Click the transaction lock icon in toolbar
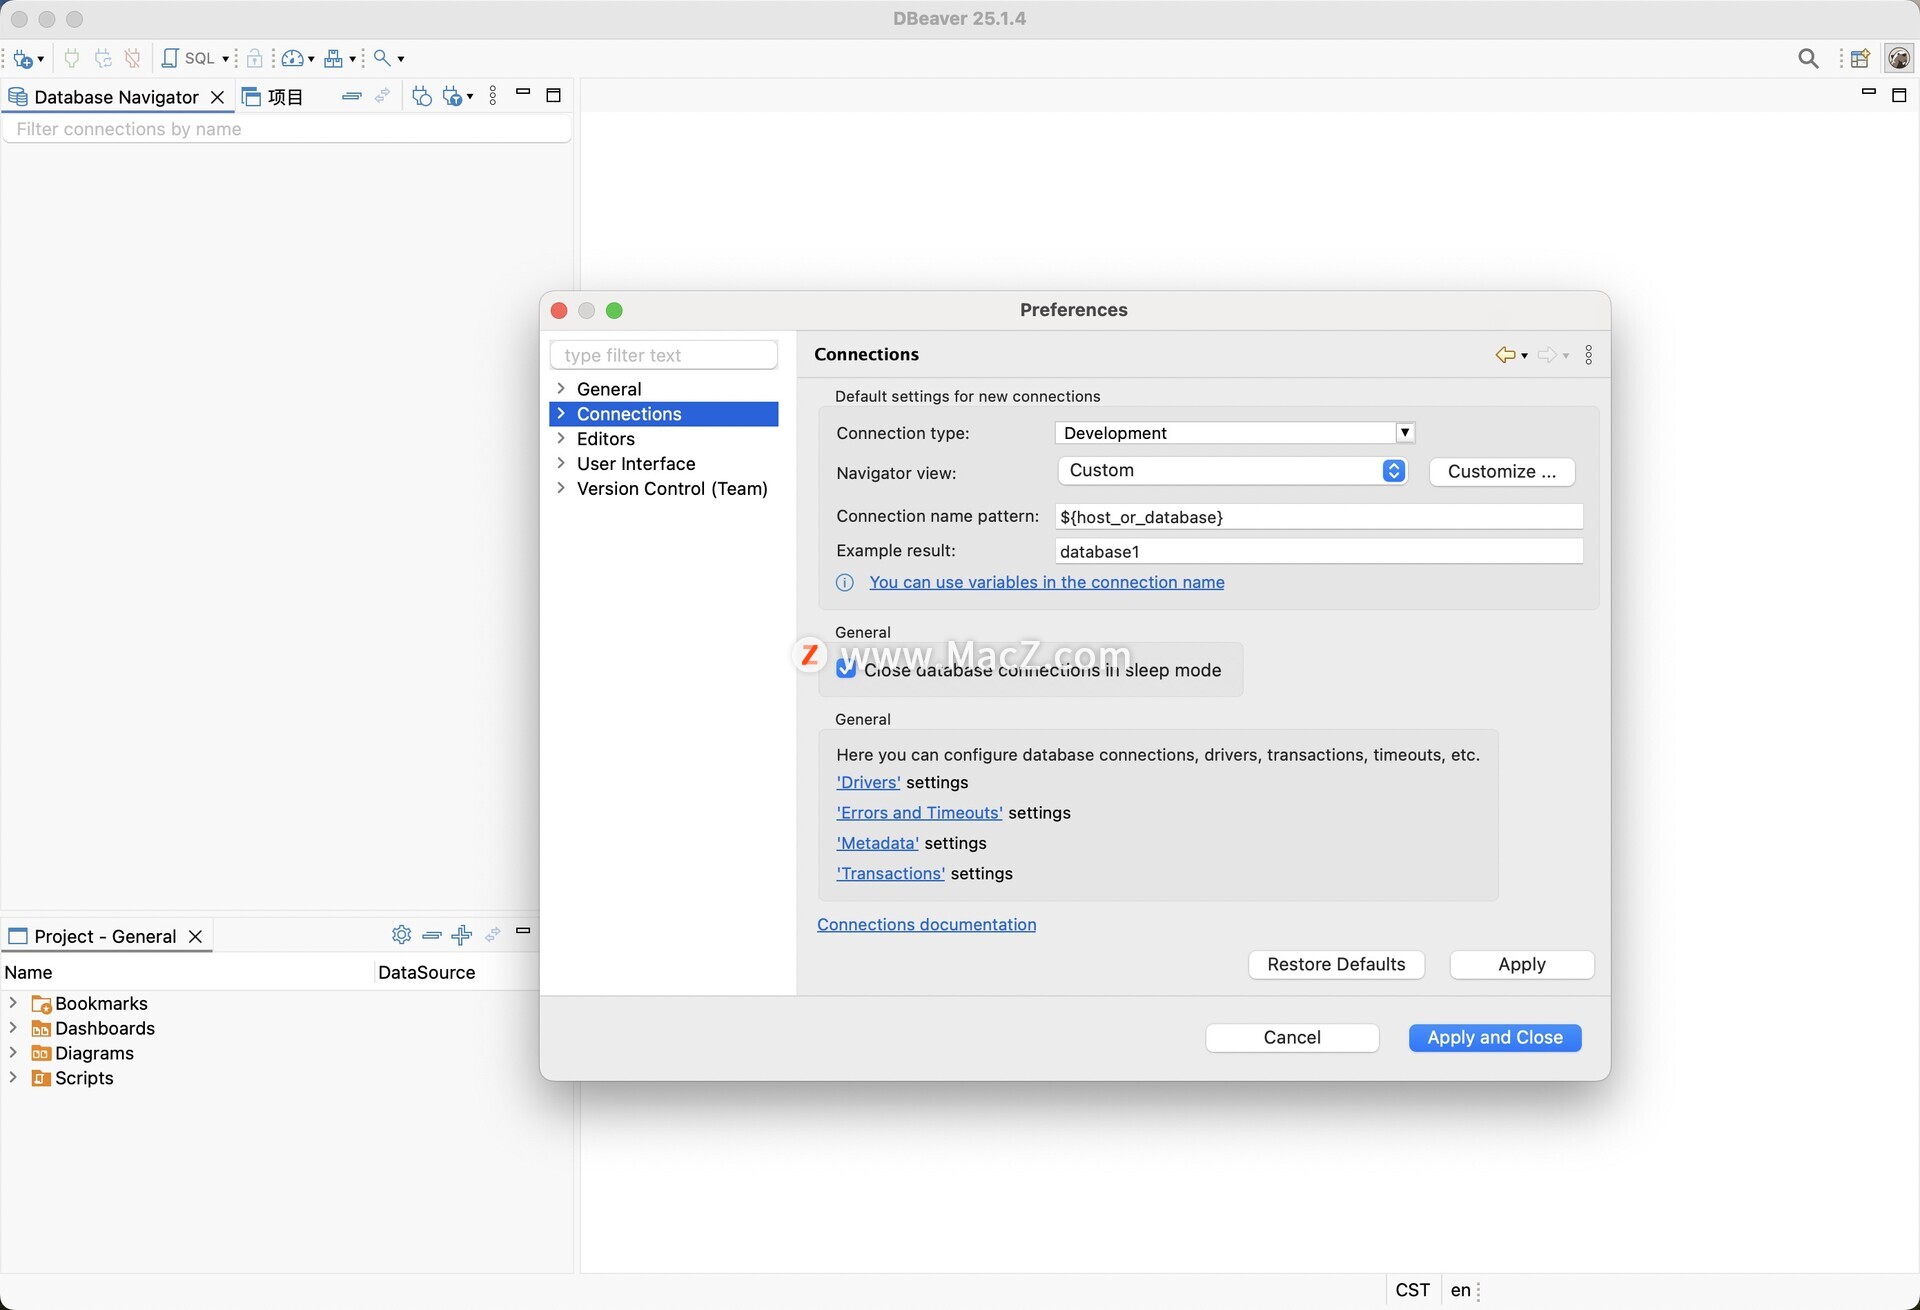 point(254,58)
